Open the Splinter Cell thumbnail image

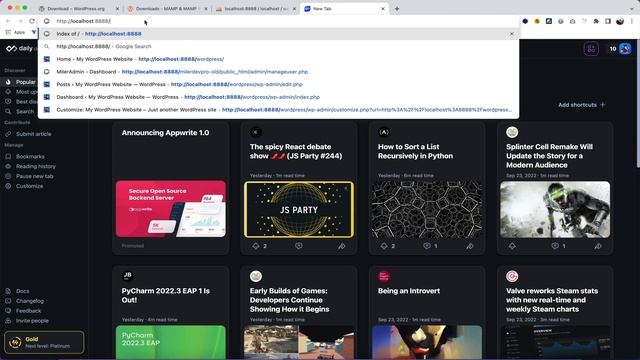[555, 209]
